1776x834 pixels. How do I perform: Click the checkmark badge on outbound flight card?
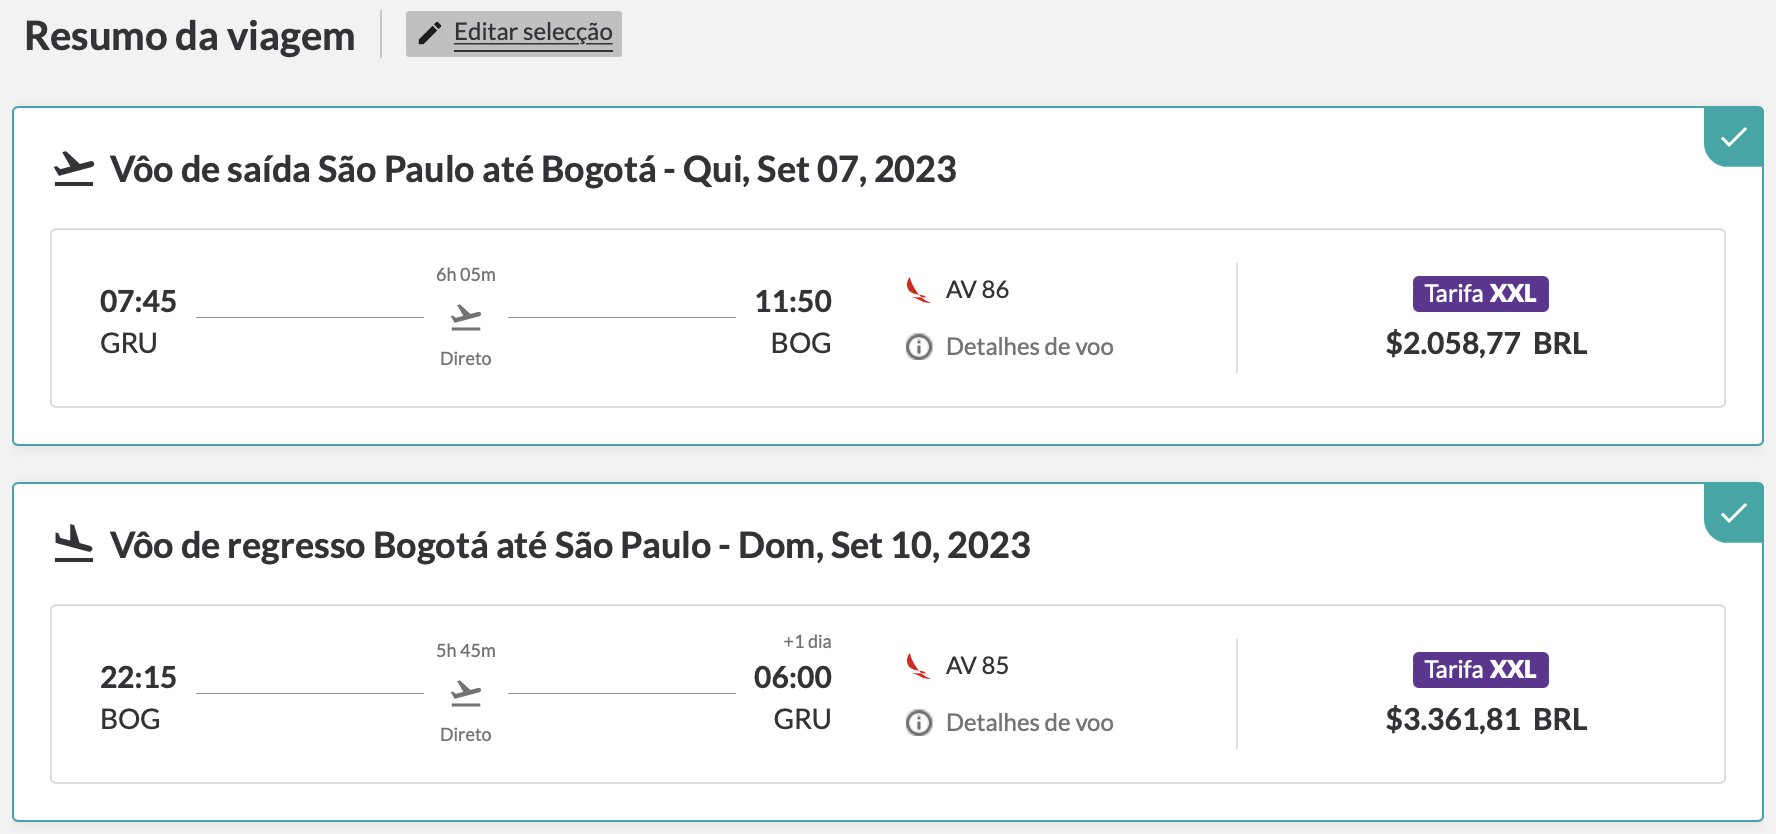pos(1733,137)
